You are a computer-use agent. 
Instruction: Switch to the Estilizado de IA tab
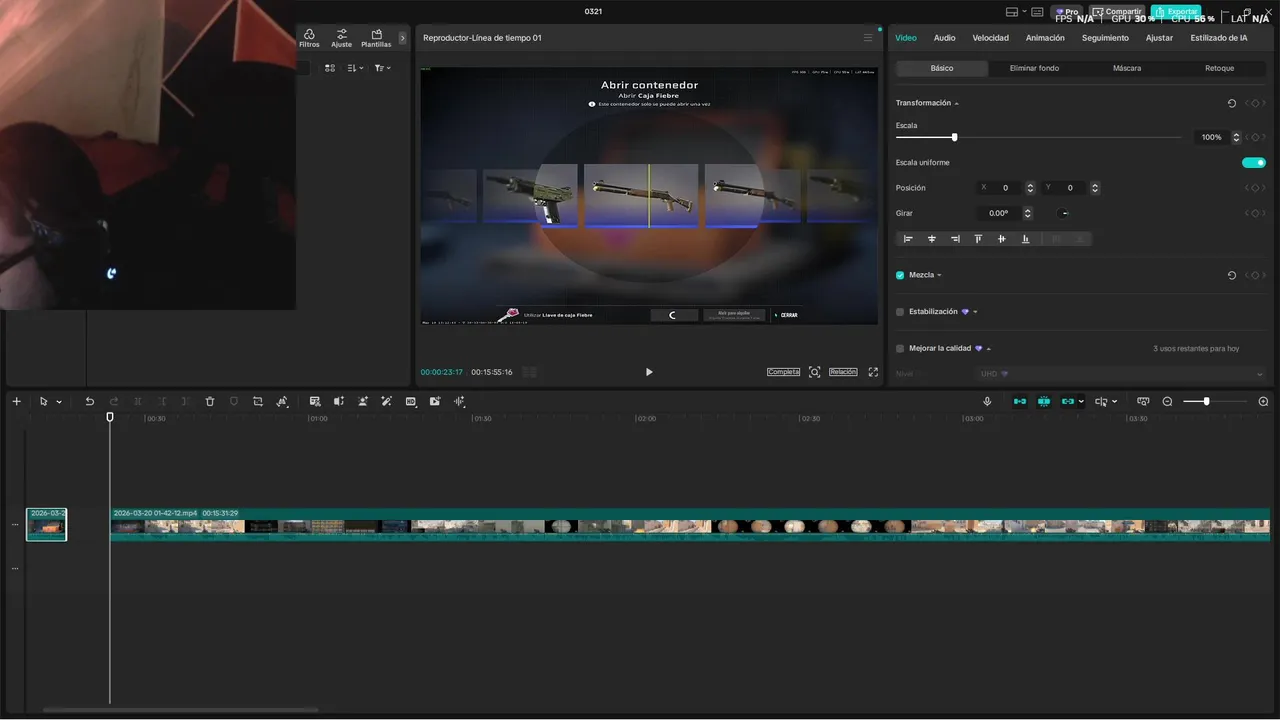click(x=1218, y=38)
